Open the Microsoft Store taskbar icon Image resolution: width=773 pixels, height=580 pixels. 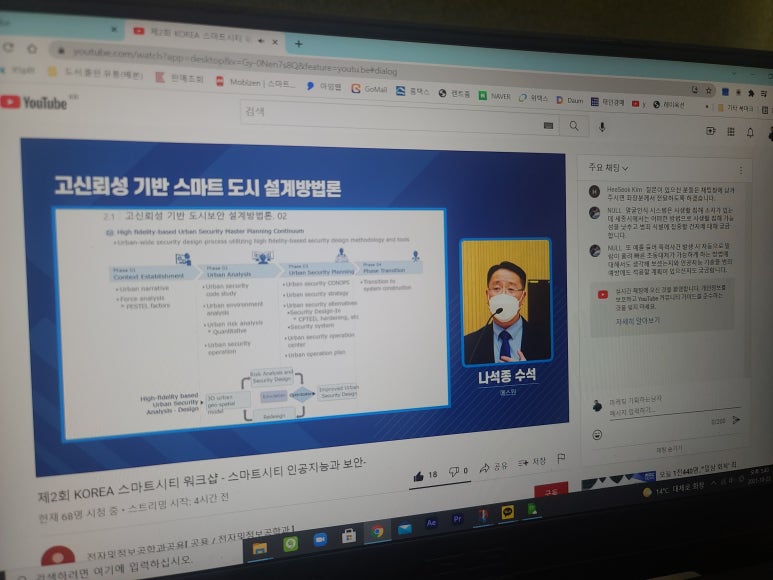[349, 536]
